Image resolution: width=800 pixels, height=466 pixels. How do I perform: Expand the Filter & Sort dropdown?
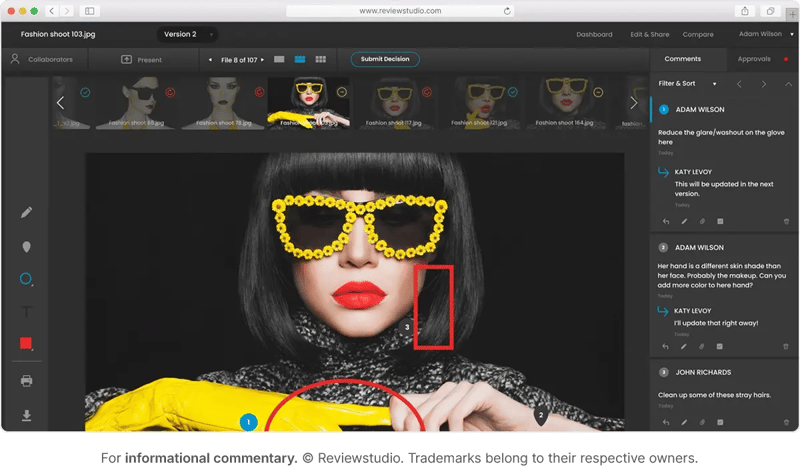(x=681, y=84)
